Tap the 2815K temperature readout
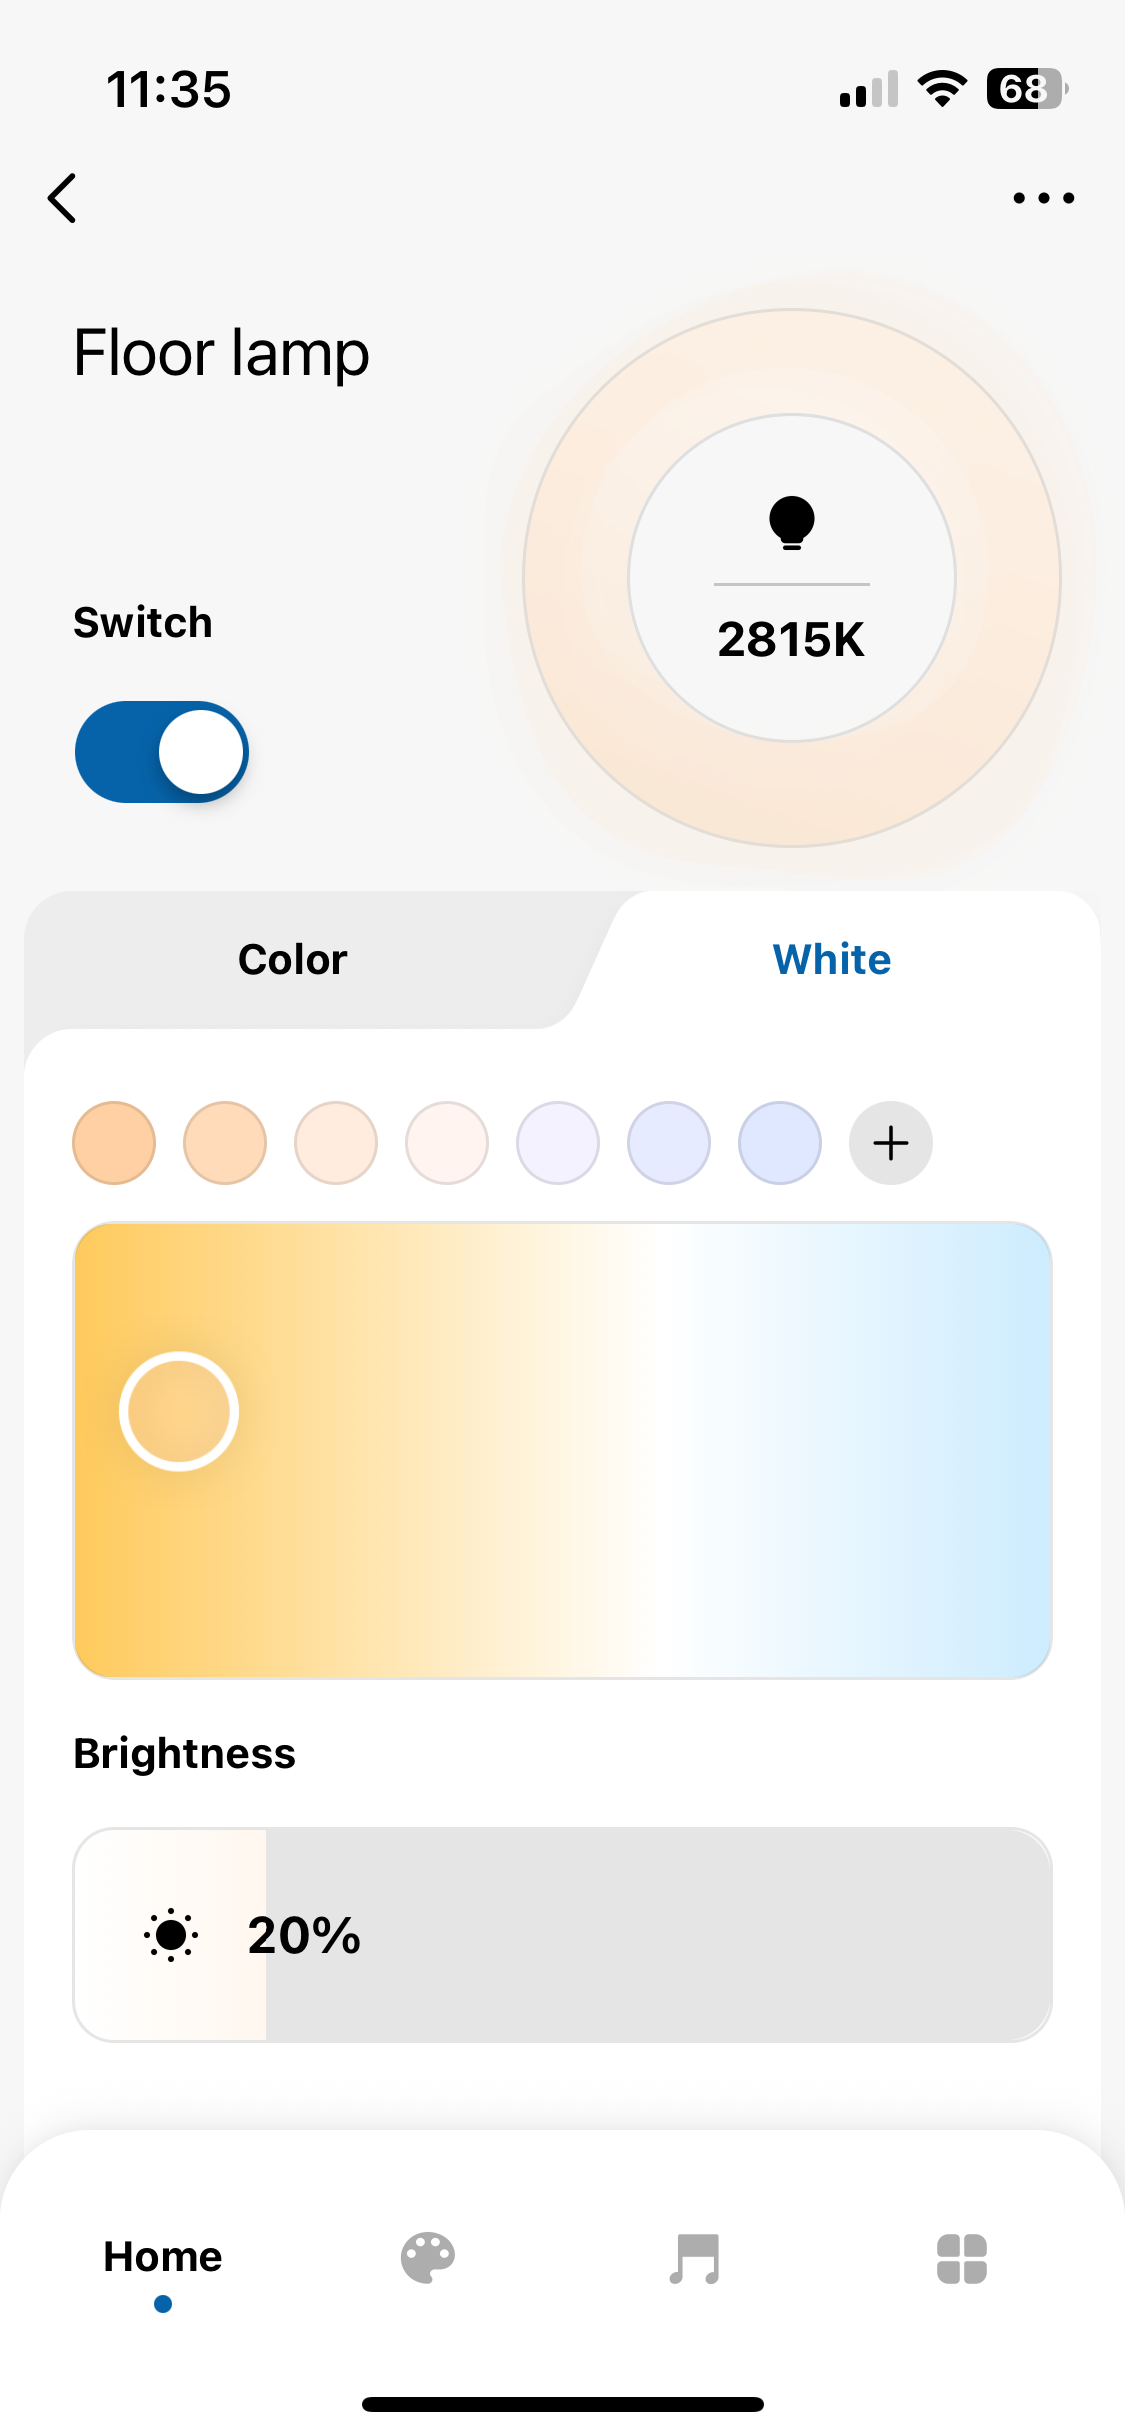 click(x=791, y=640)
